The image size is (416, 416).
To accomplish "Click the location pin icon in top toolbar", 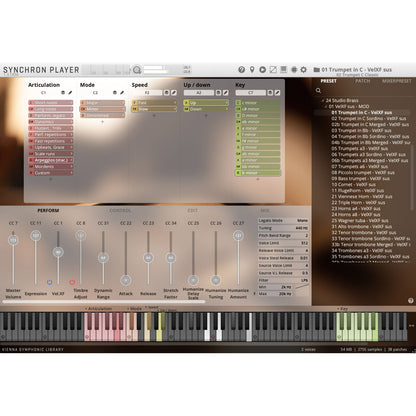I will pyautogui.click(x=252, y=69).
